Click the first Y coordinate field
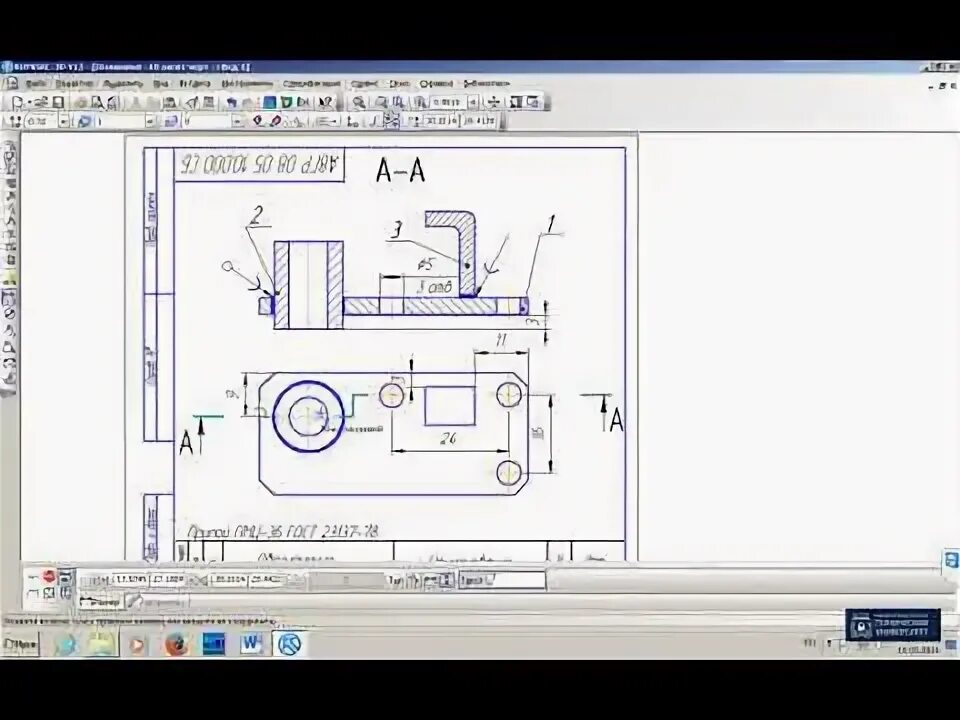Screen dimensions: 960x720 [x=168, y=580]
